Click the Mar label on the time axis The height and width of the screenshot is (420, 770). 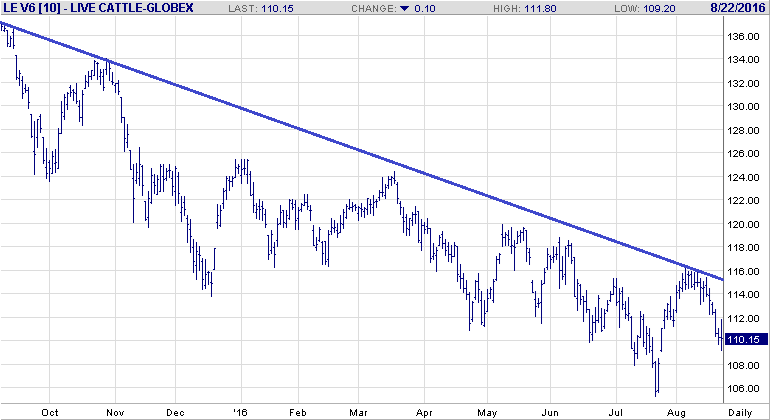pos(359,411)
